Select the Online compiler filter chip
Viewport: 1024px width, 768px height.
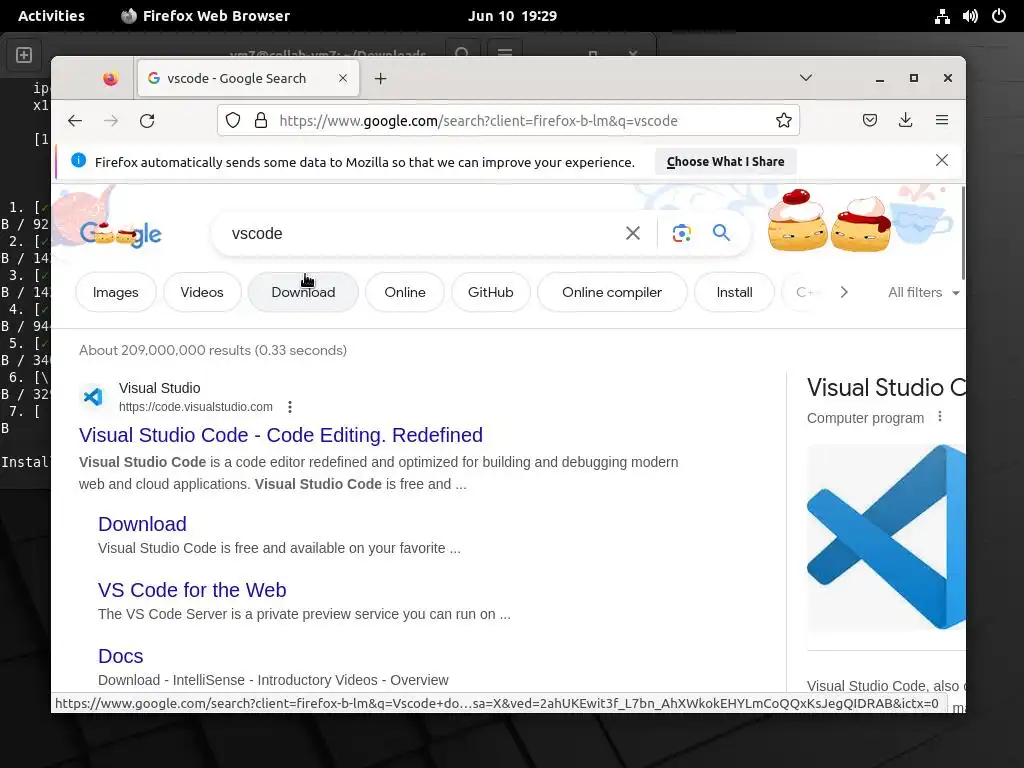[612, 293]
